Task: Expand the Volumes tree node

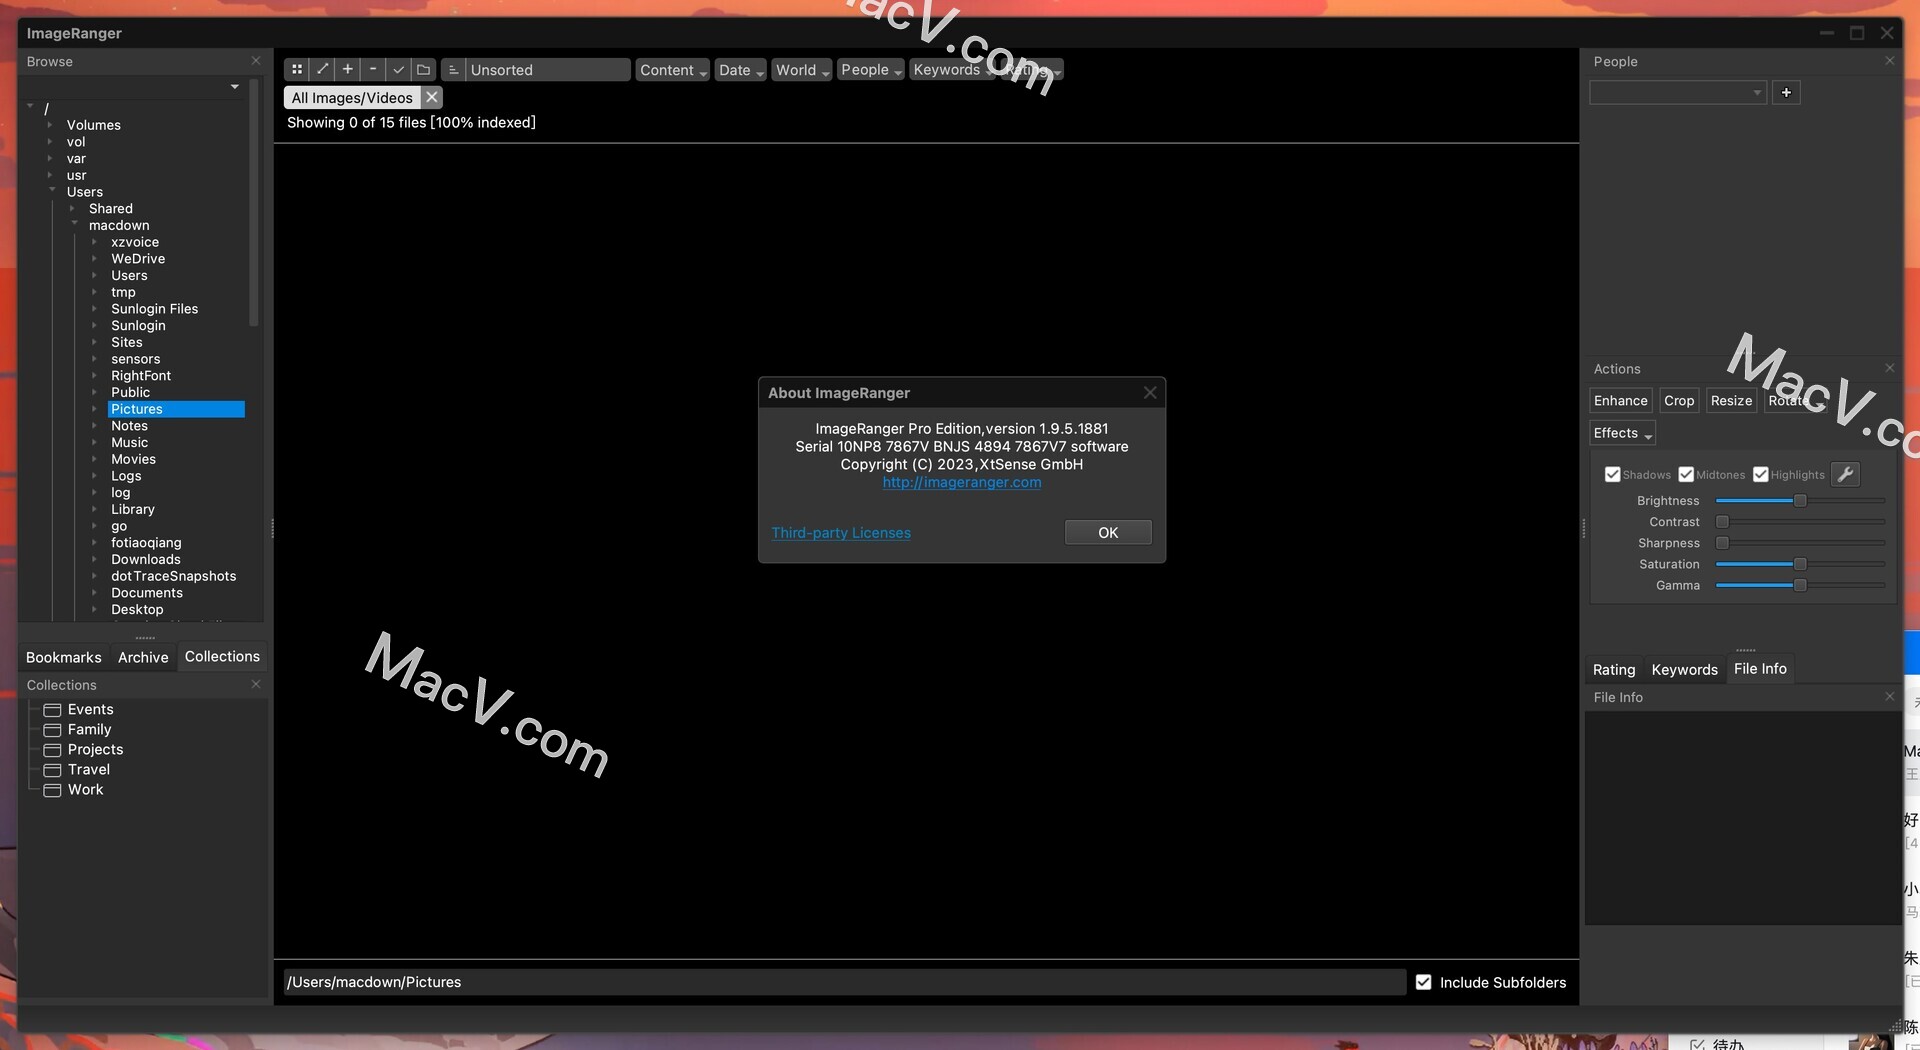Action: tap(49, 125)
